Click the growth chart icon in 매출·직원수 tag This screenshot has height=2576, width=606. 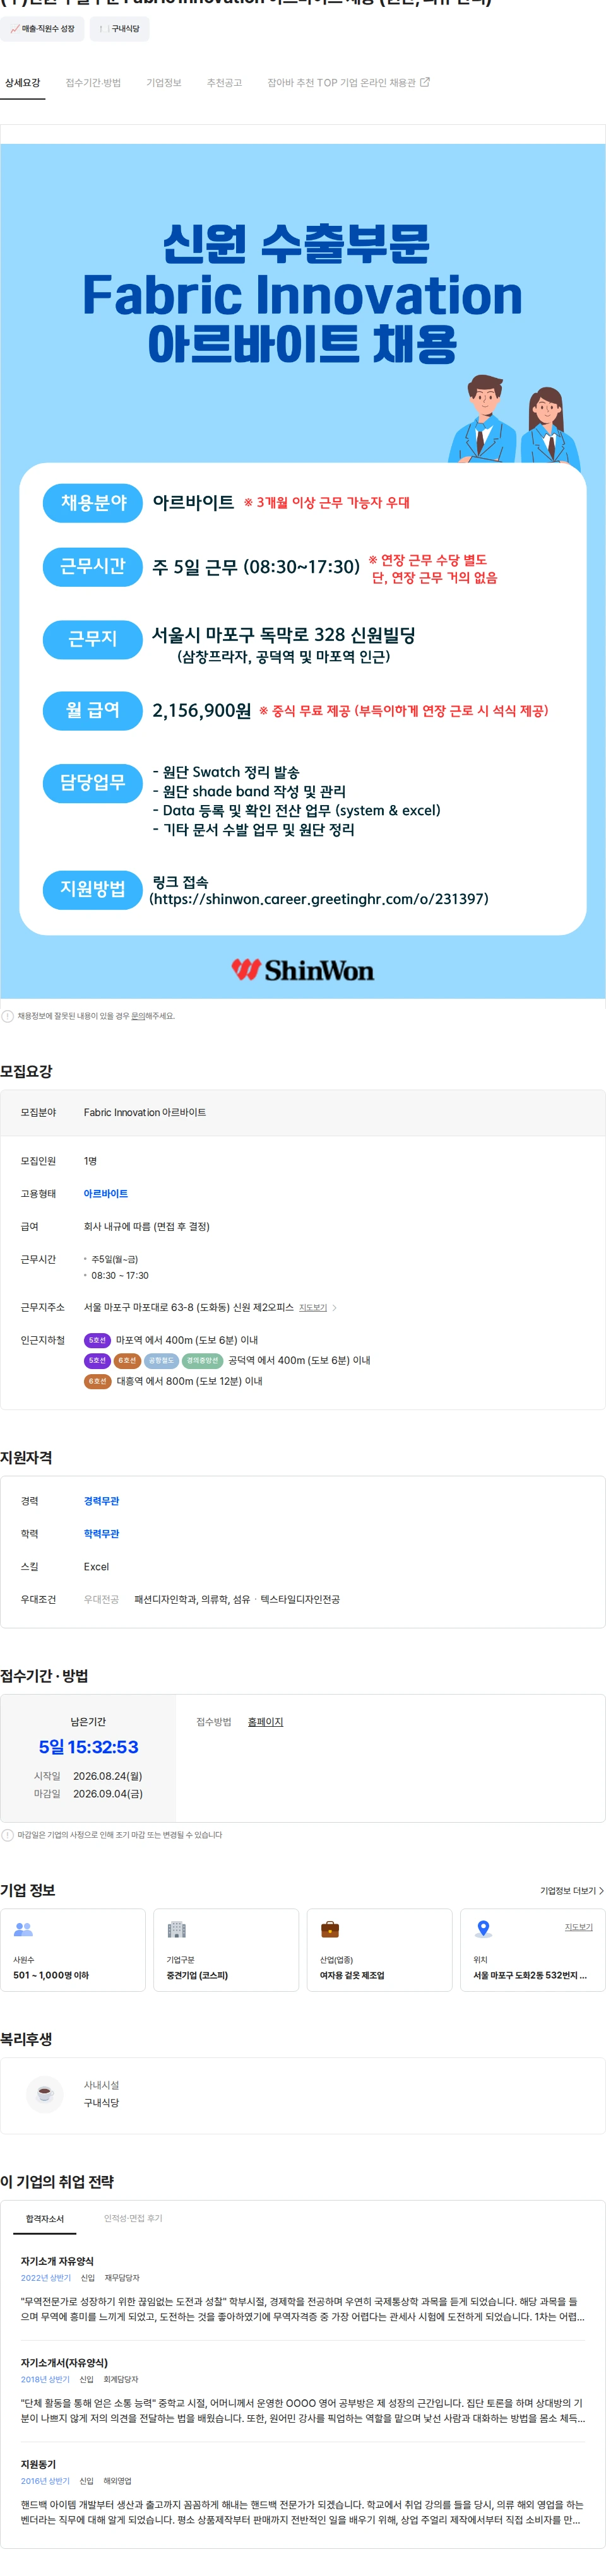point(14,29)
